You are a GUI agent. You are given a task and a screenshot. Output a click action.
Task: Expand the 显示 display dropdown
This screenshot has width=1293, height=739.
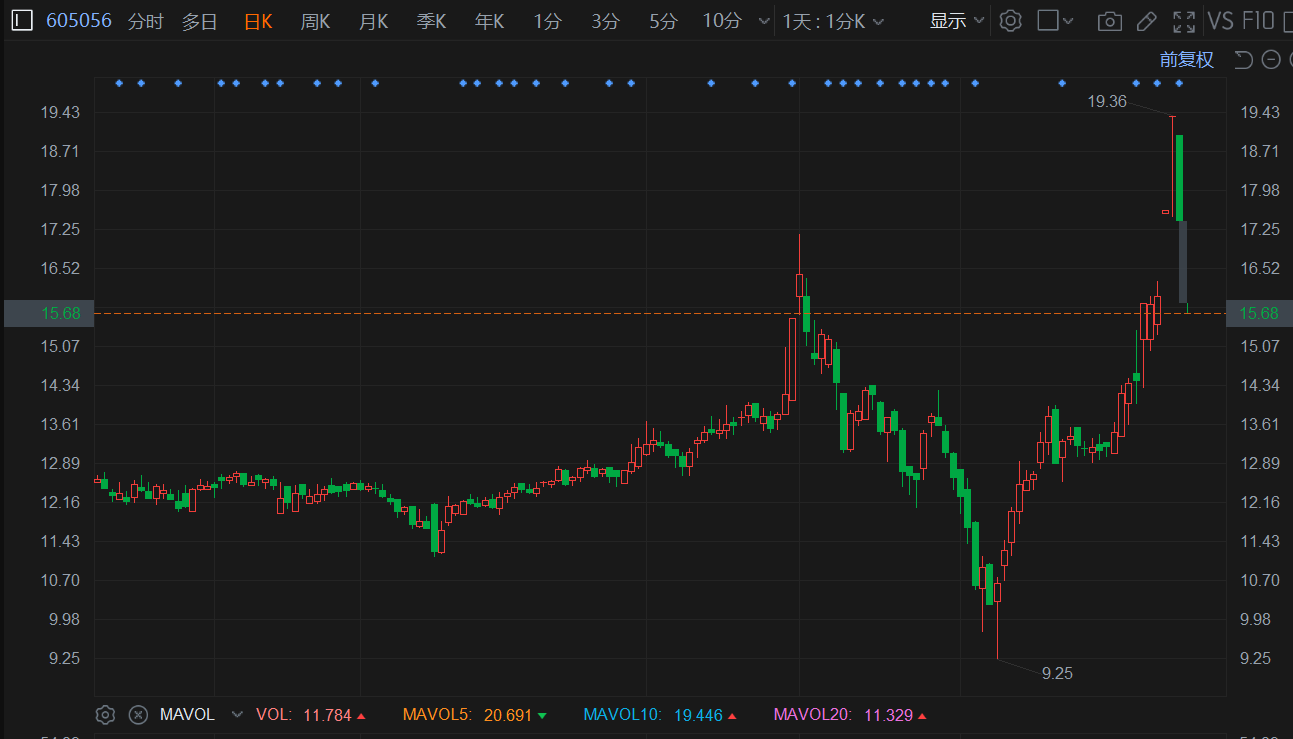957,21
